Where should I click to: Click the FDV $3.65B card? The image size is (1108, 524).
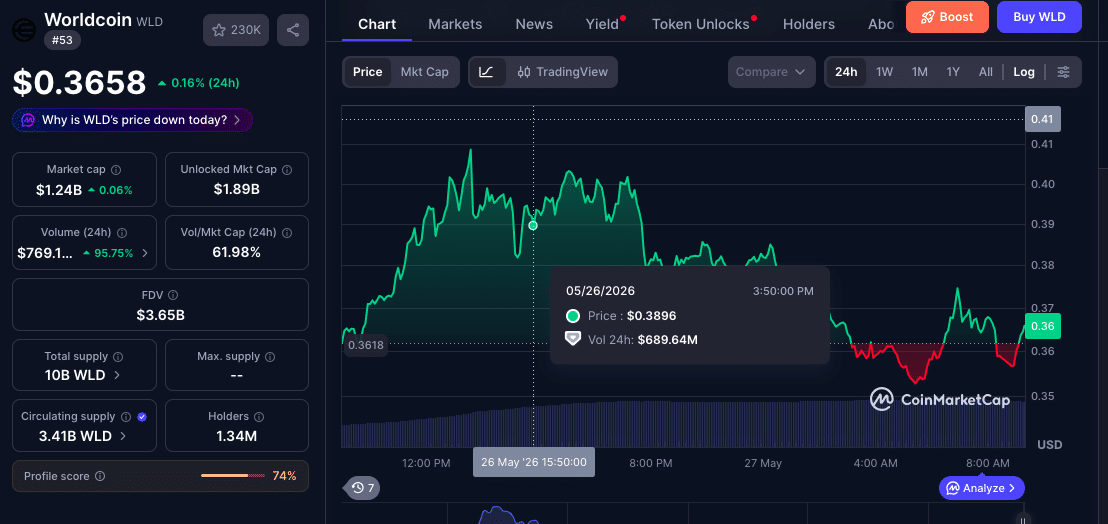[160, 304]
